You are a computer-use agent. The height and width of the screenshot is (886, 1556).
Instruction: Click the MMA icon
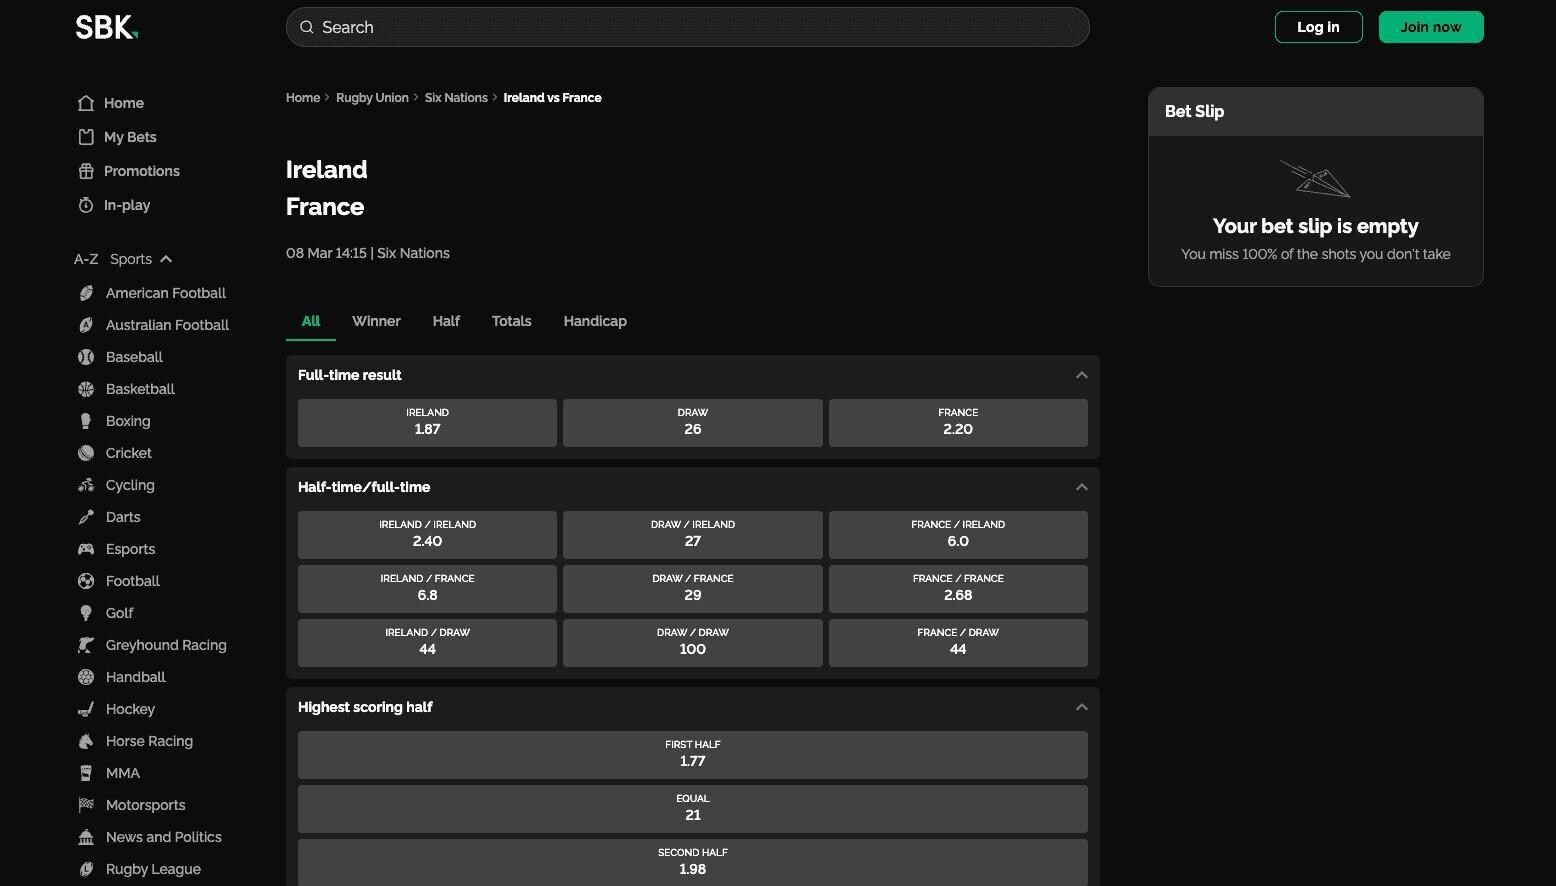(86, 773)
